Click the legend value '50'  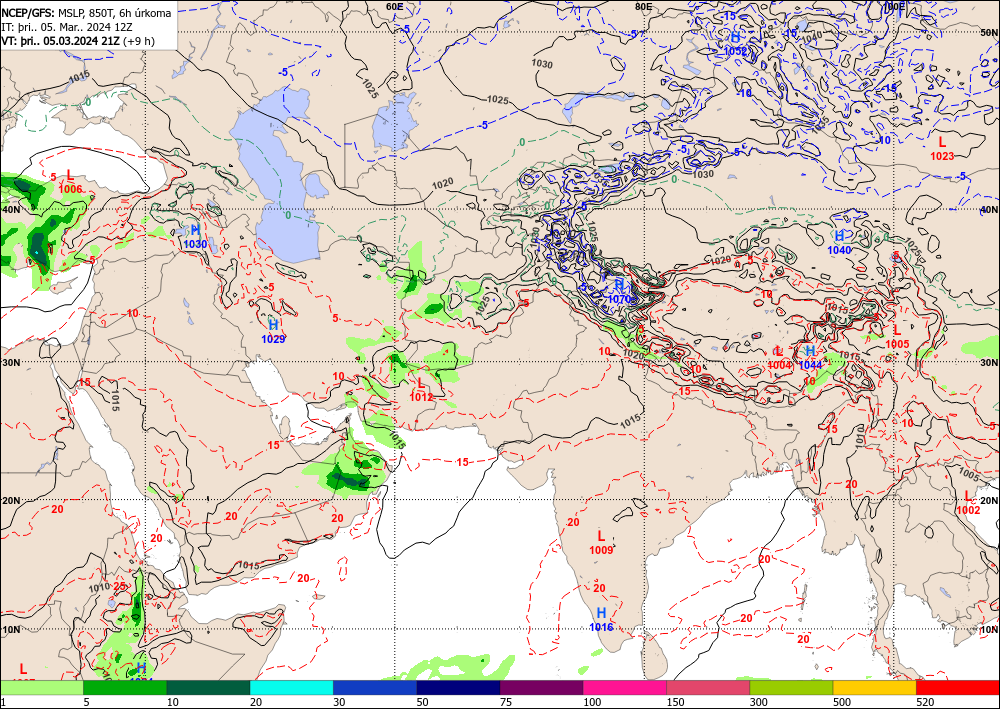click(423, 702)
